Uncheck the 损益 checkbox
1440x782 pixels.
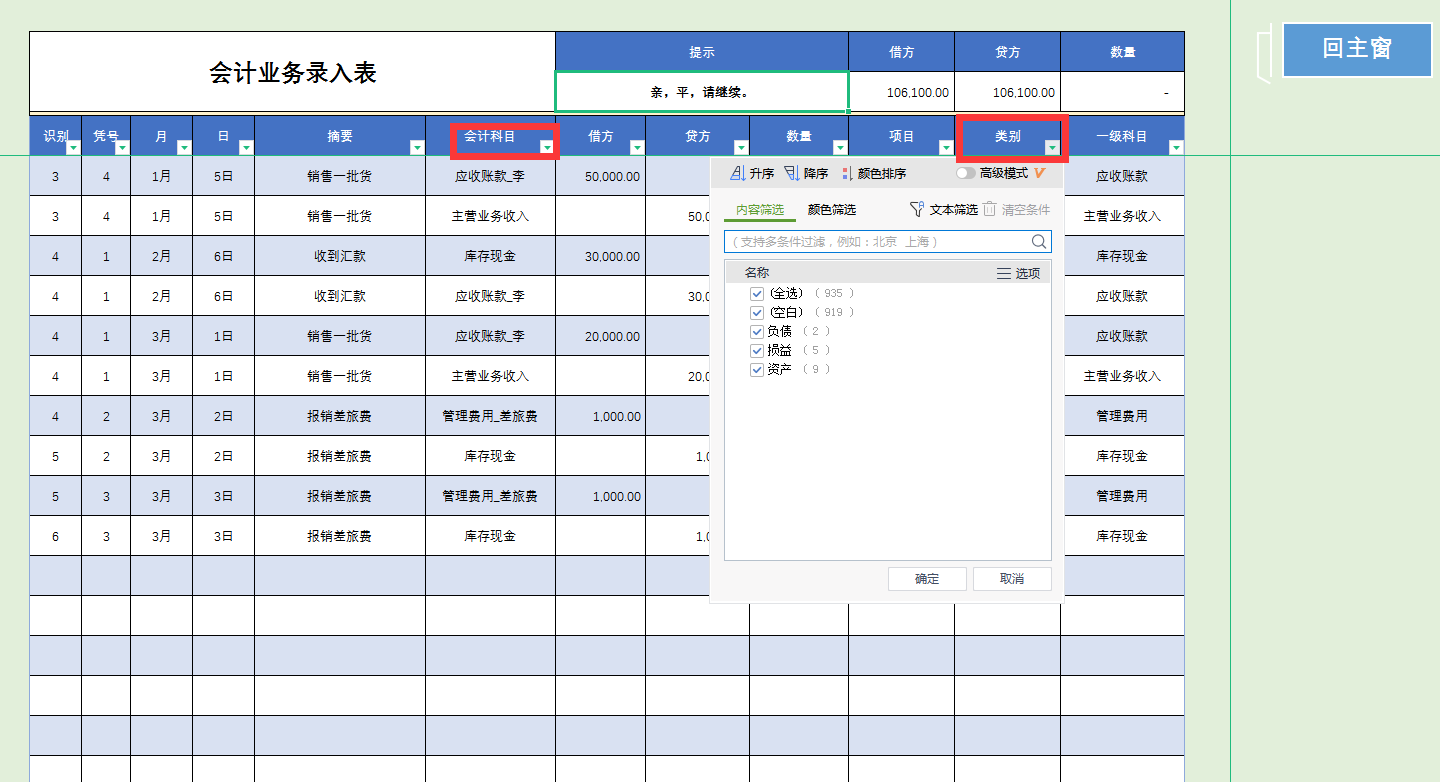point(757,350)
